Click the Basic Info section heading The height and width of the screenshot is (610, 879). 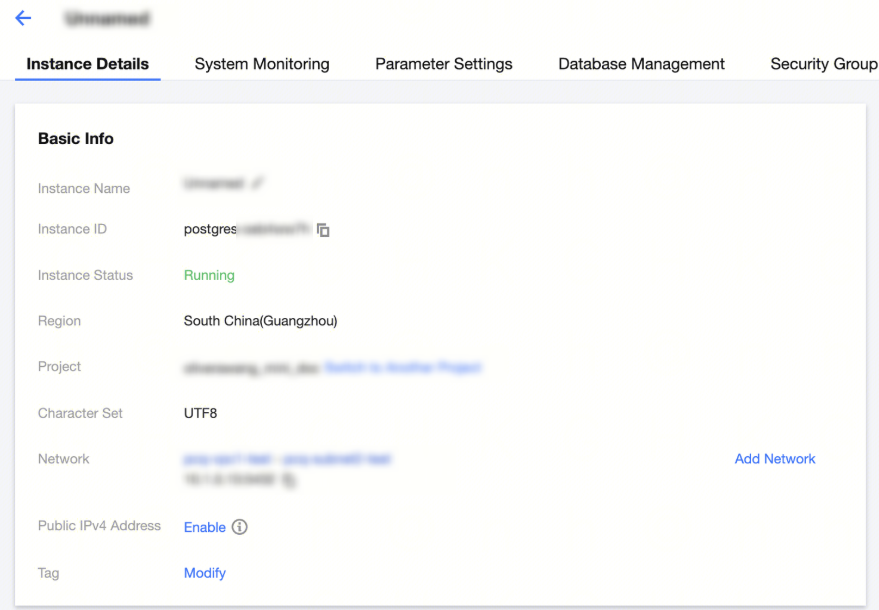[x=76, y=139]
